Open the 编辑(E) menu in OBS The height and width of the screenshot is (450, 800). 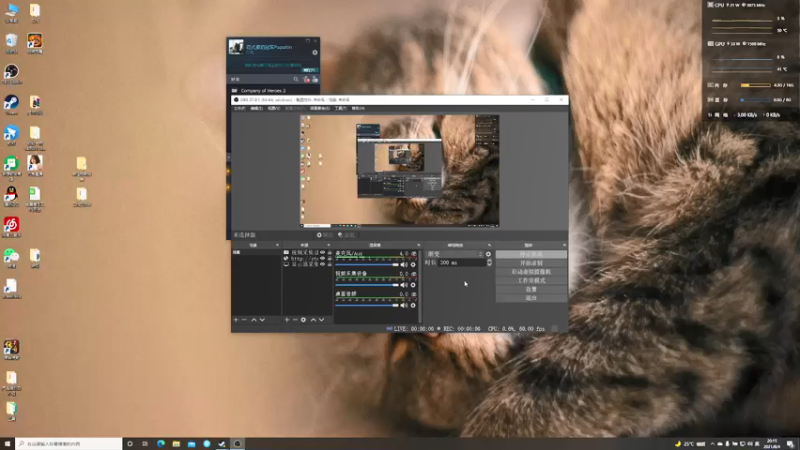click(x=257, y=109)
